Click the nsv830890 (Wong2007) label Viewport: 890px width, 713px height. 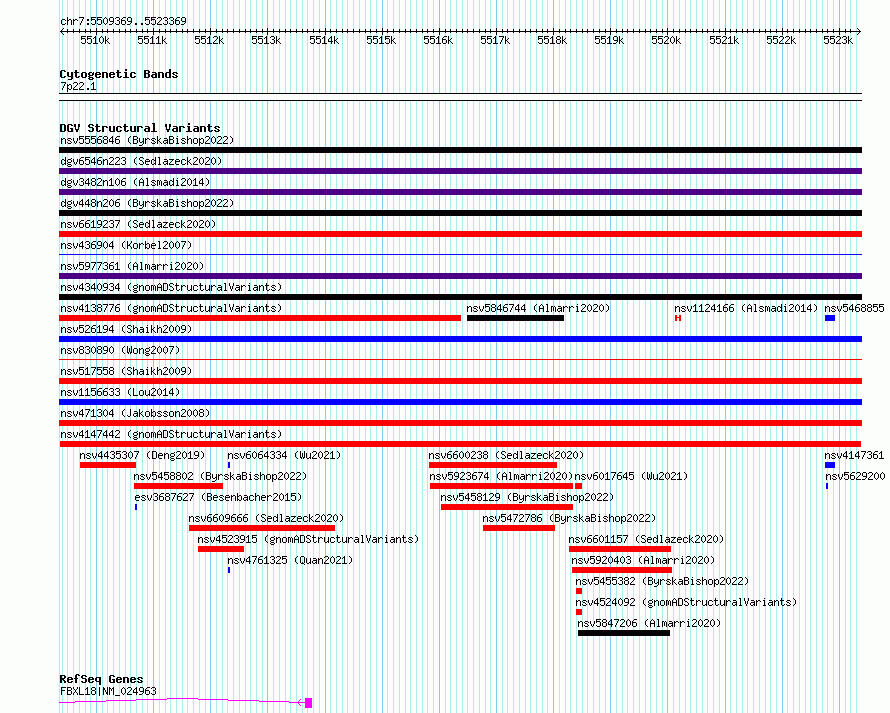click(x=120, y=350)
